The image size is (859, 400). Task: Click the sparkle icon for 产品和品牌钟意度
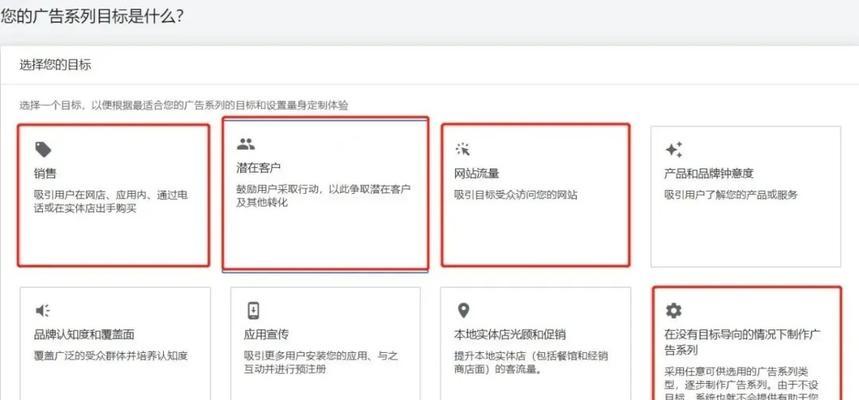[674, 149]
